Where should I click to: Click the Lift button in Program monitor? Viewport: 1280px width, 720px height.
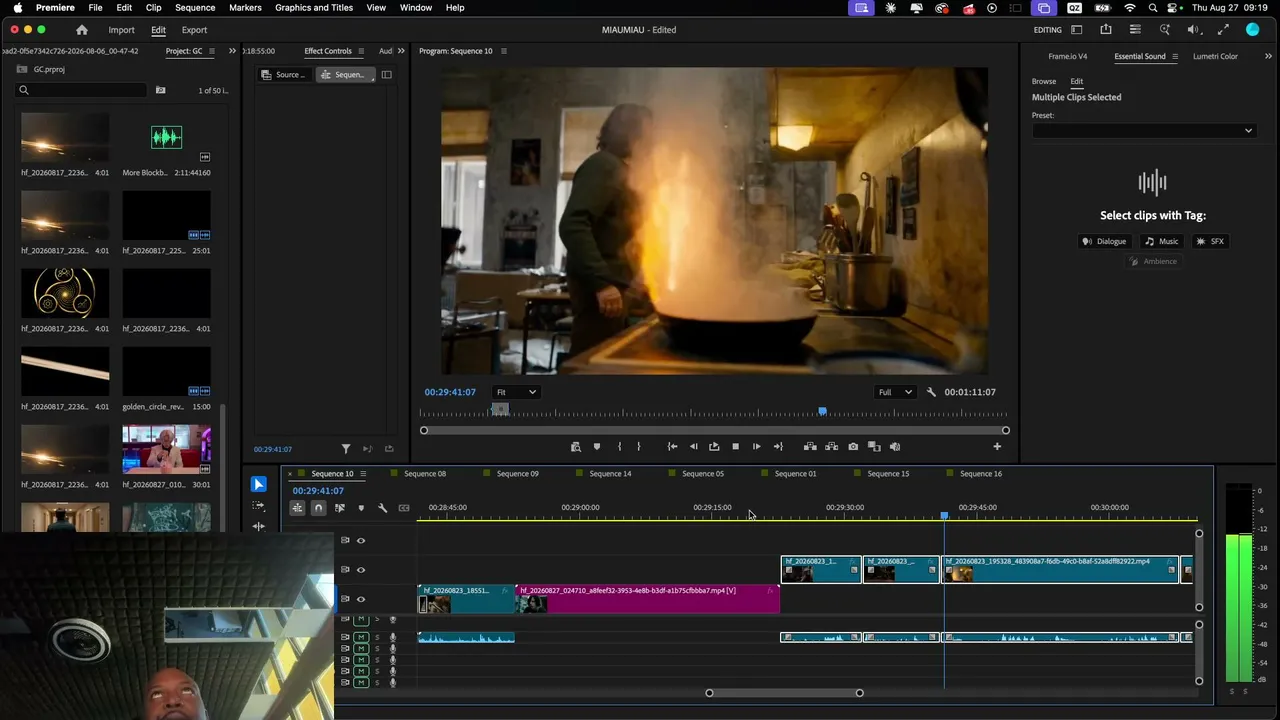810,447
